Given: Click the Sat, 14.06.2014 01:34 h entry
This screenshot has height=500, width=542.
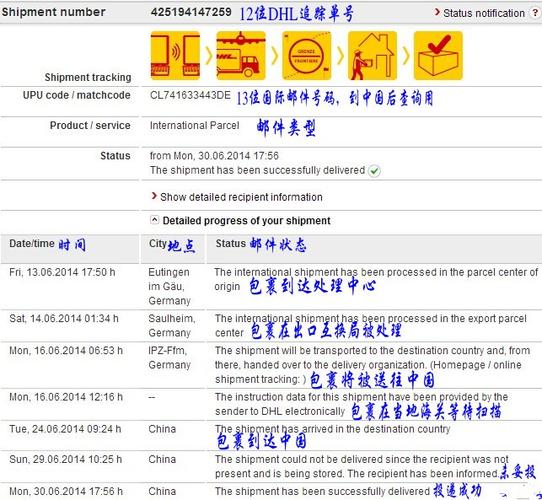Looking at the screenshot, I should click(64, 318).
